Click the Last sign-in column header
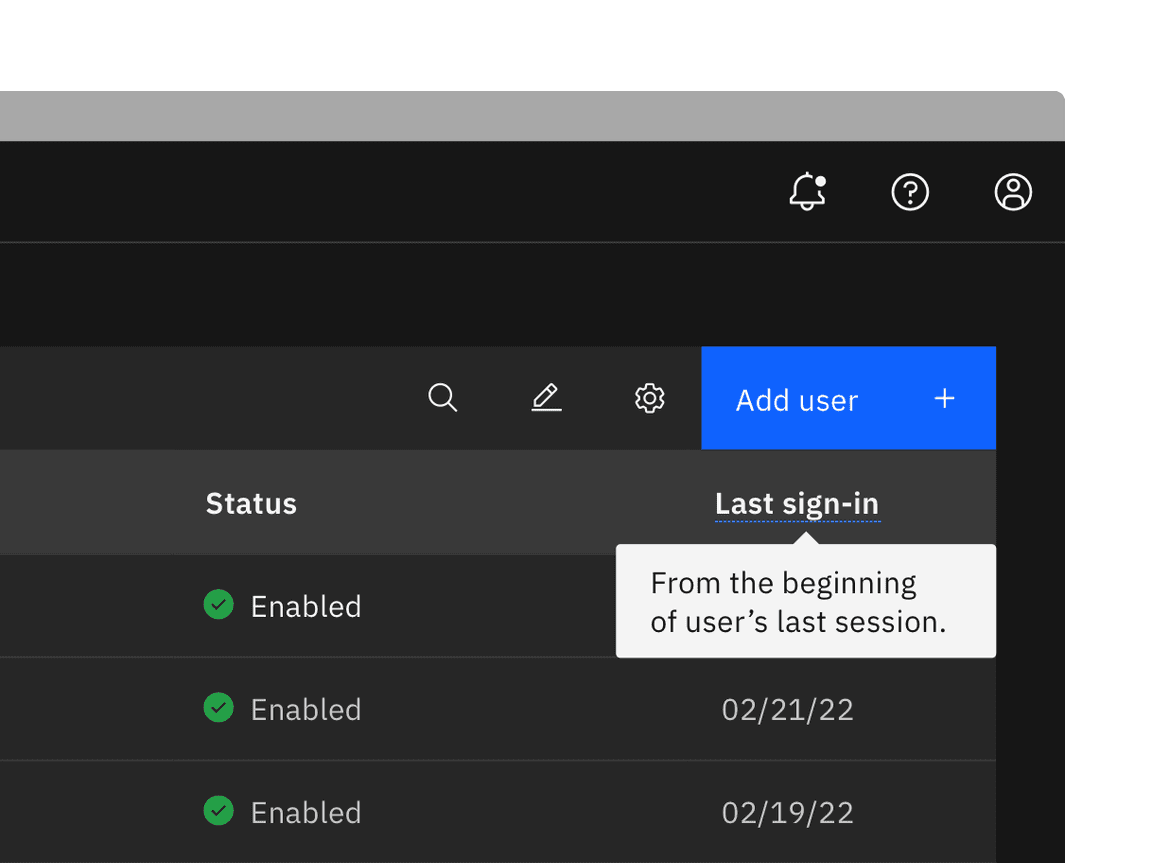1152x863 pixels. [797, 504]
